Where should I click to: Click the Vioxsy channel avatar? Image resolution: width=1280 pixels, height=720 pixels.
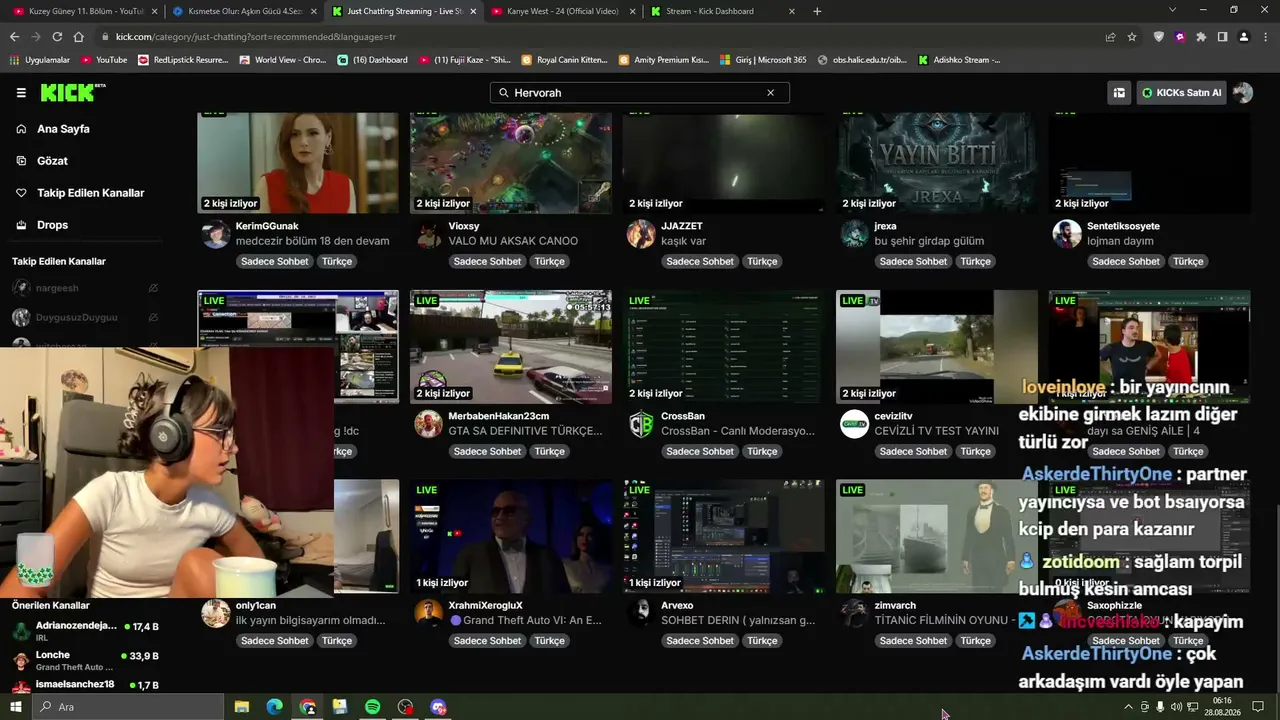pos(429,234)
